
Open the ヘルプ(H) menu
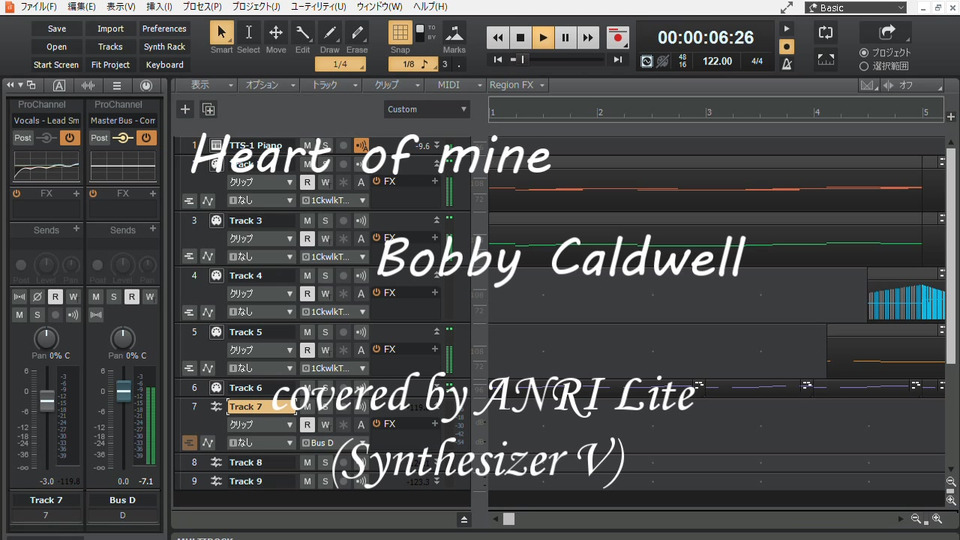[430, 7]
